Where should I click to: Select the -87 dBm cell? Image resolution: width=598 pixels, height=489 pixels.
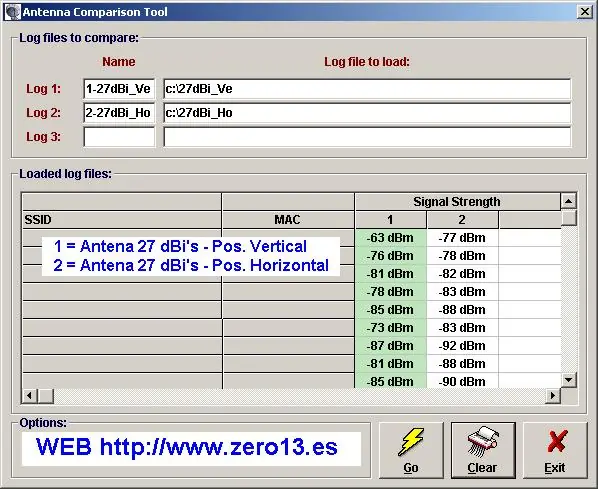391,346
